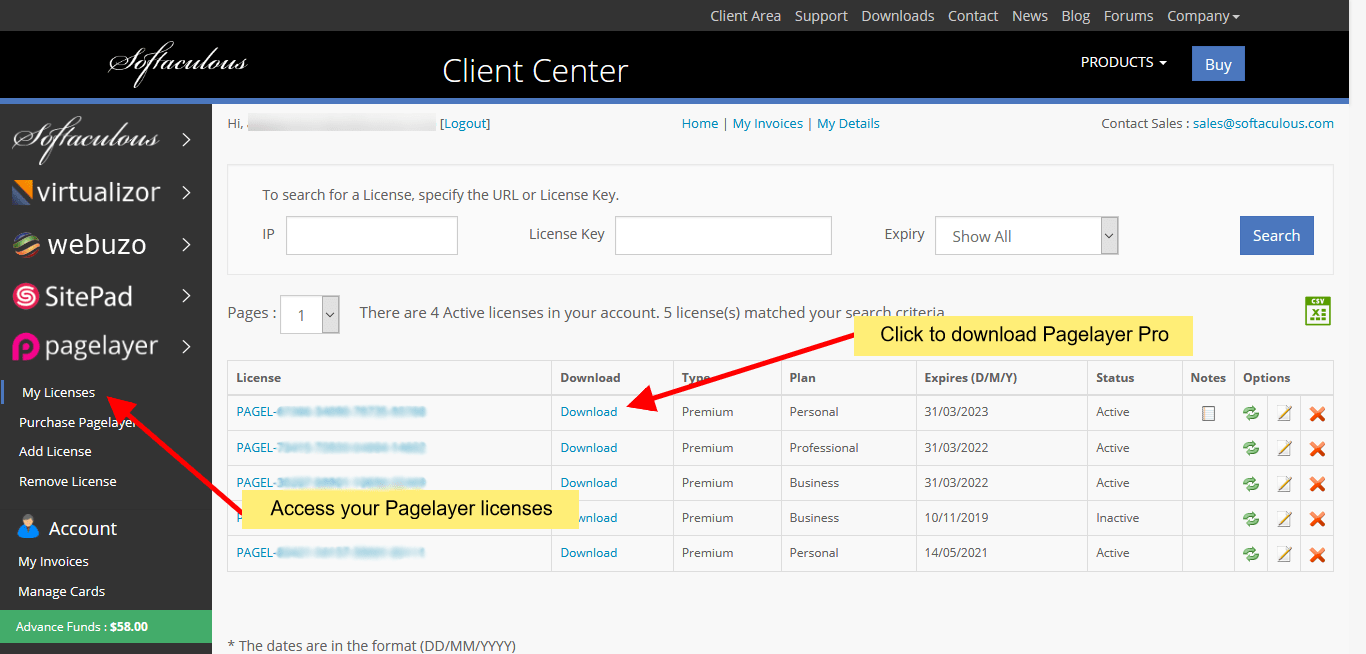Click Download link for Professional plan license
1366x654 pixels.
point(588,448)
